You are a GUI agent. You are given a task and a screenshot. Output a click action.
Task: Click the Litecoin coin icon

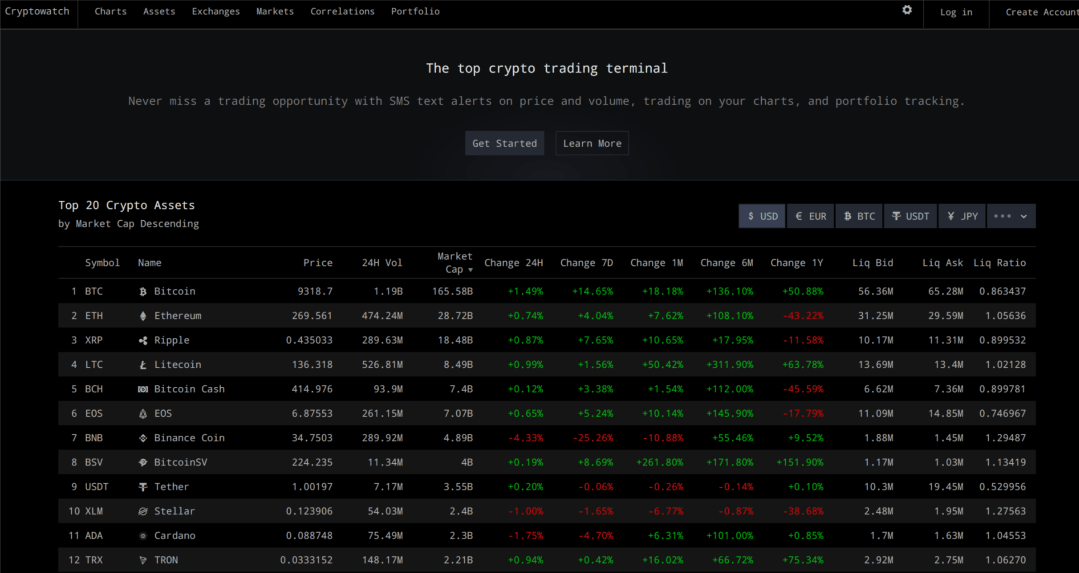coord(143,365)
